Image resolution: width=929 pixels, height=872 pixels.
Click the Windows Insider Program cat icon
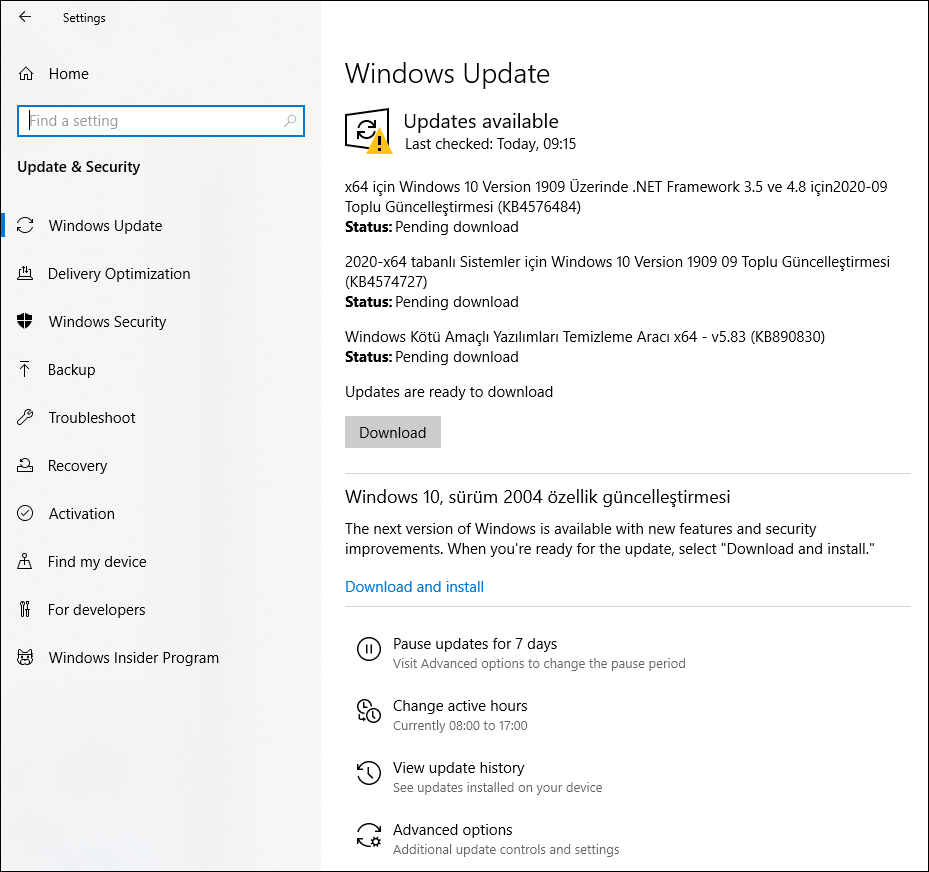[x=26, y=658]
